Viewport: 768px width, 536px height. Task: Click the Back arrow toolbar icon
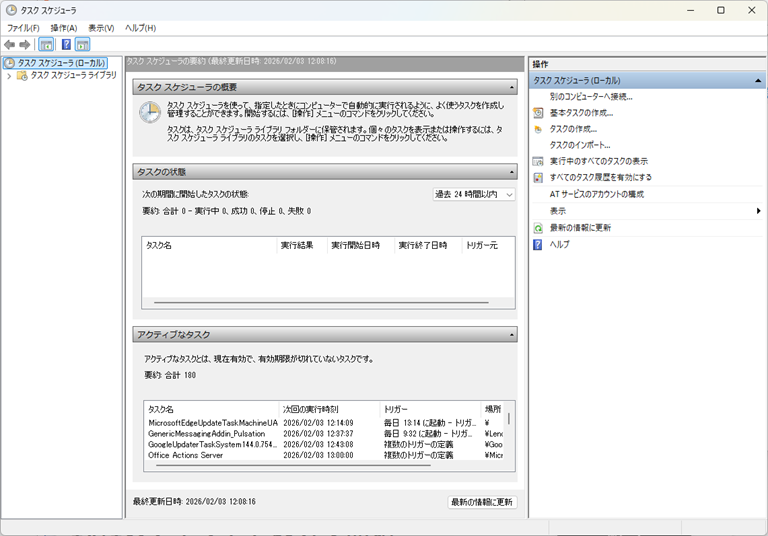10,45
